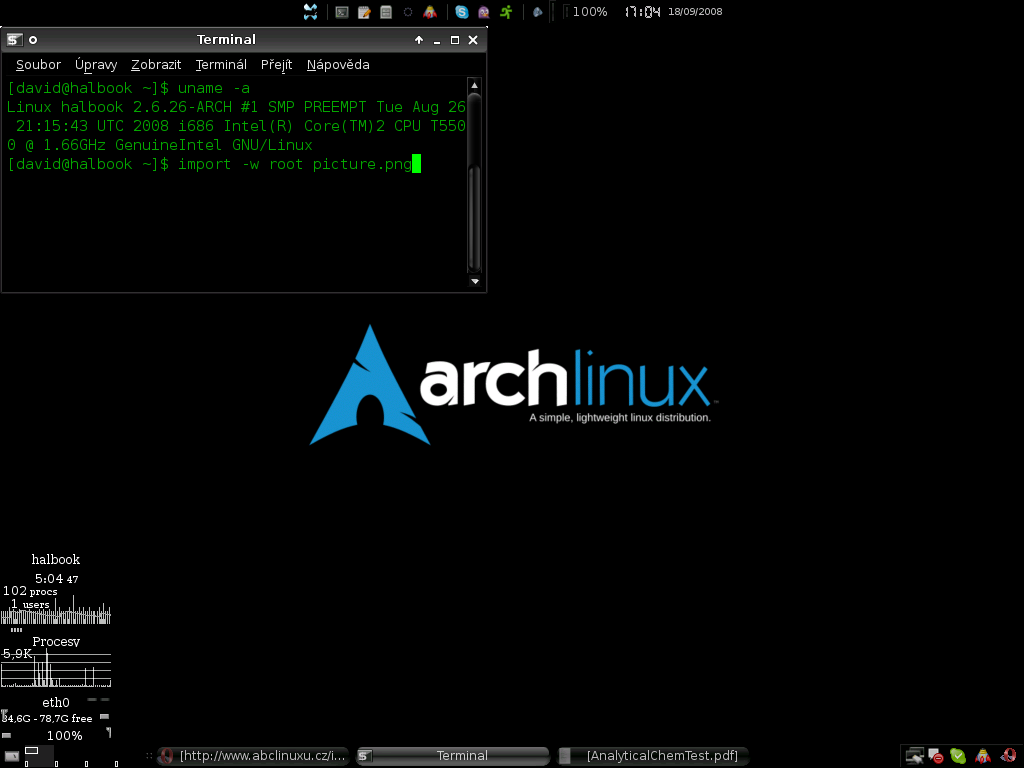This screenshot has width=1024, height=768.
Task: Launch the terminal from the top panel launcher
Action: (x=342, y=12)
